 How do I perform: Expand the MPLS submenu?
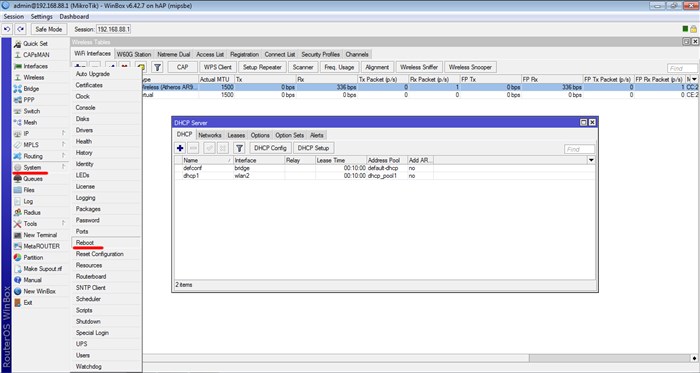coord(40,145)
